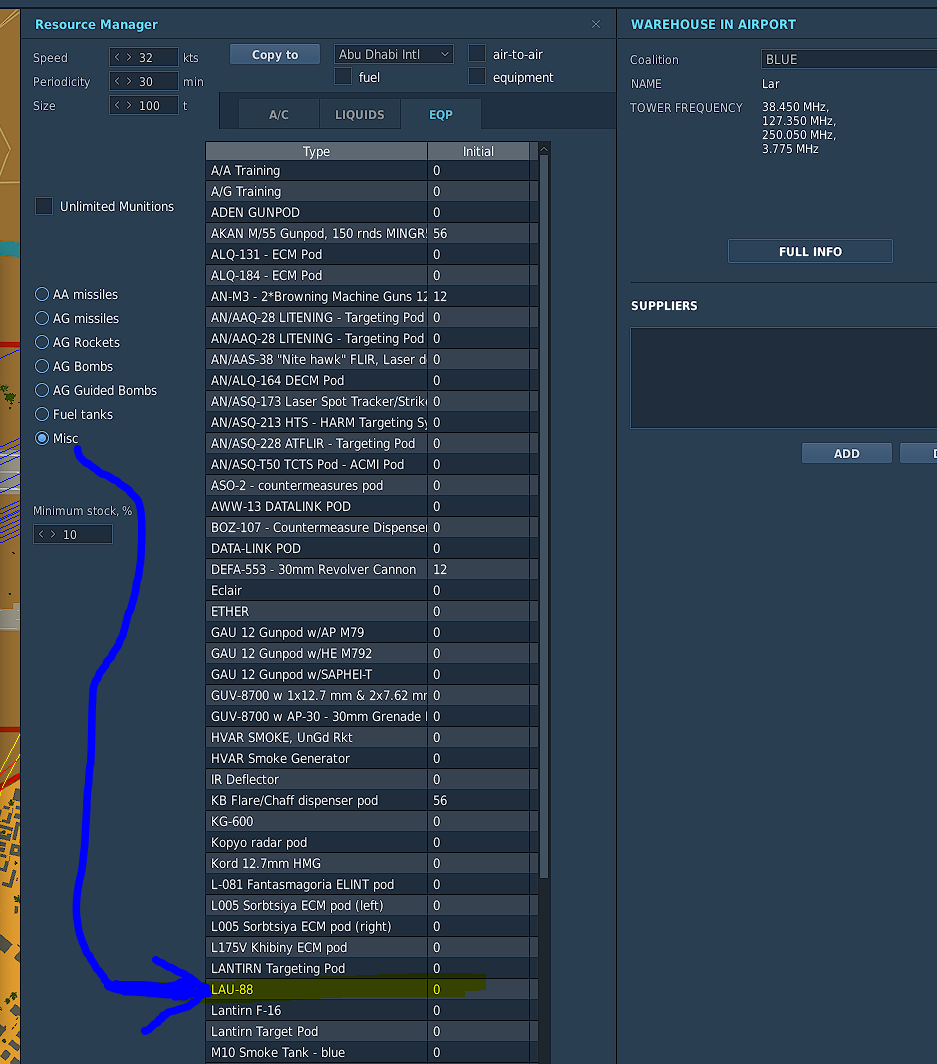Decrease Minimum stock percent arrow

[41, 534]
